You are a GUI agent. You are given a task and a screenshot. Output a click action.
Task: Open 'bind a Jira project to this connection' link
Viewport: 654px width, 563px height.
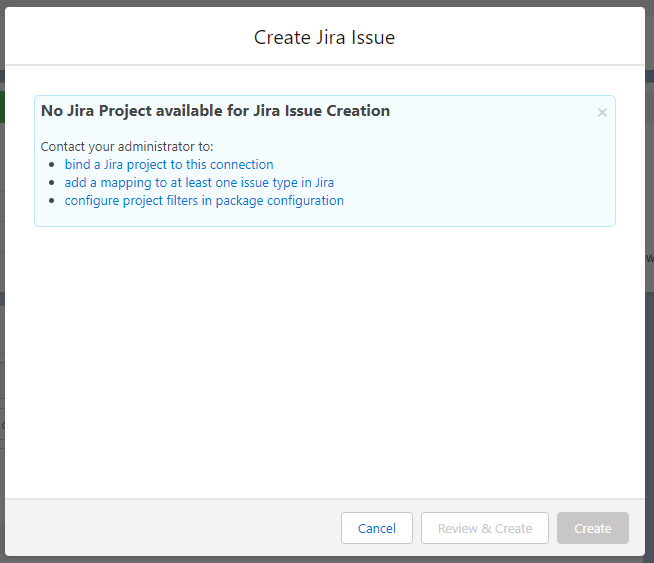169,164
